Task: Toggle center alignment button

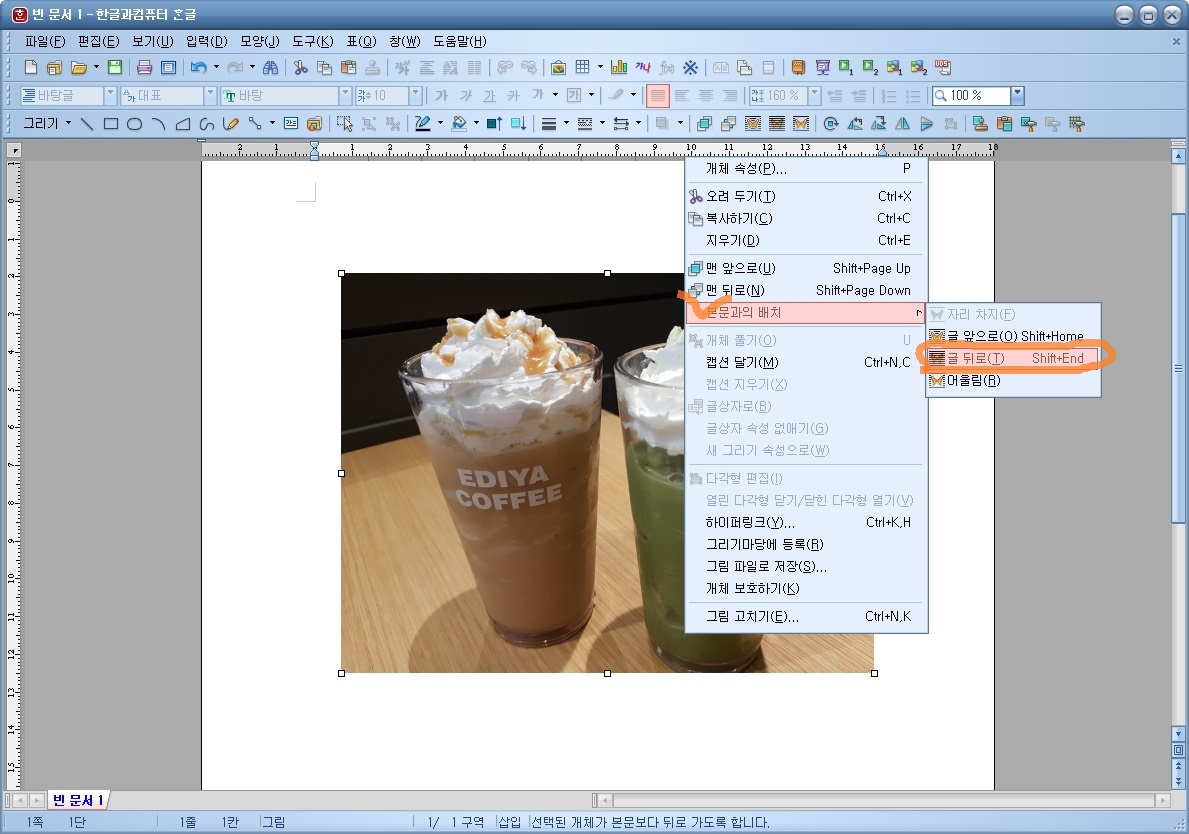Action: [706, 96]
